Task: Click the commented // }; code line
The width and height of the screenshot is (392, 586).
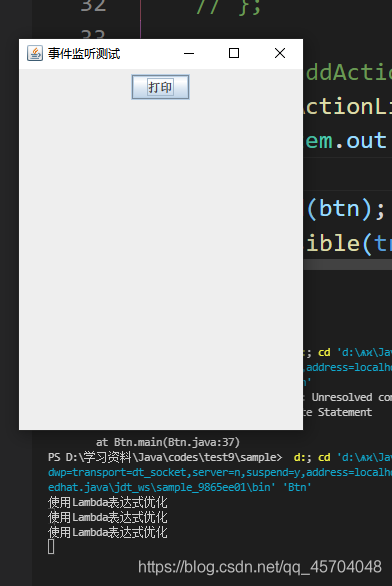Action: 228,7
